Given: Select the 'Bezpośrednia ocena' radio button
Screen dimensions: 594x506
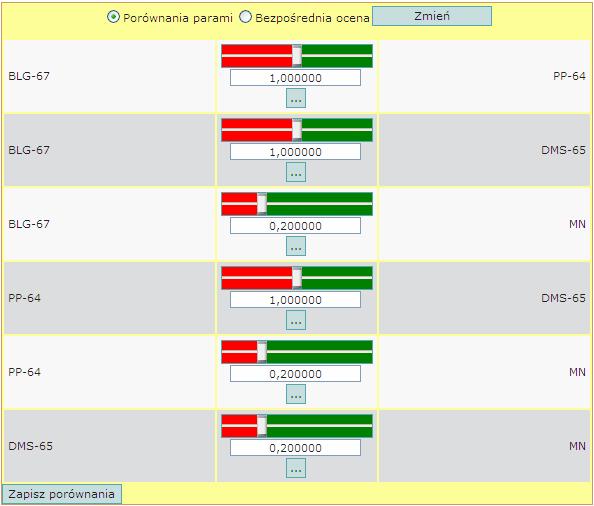Looking at the screenshot, I should click(245, 17).
